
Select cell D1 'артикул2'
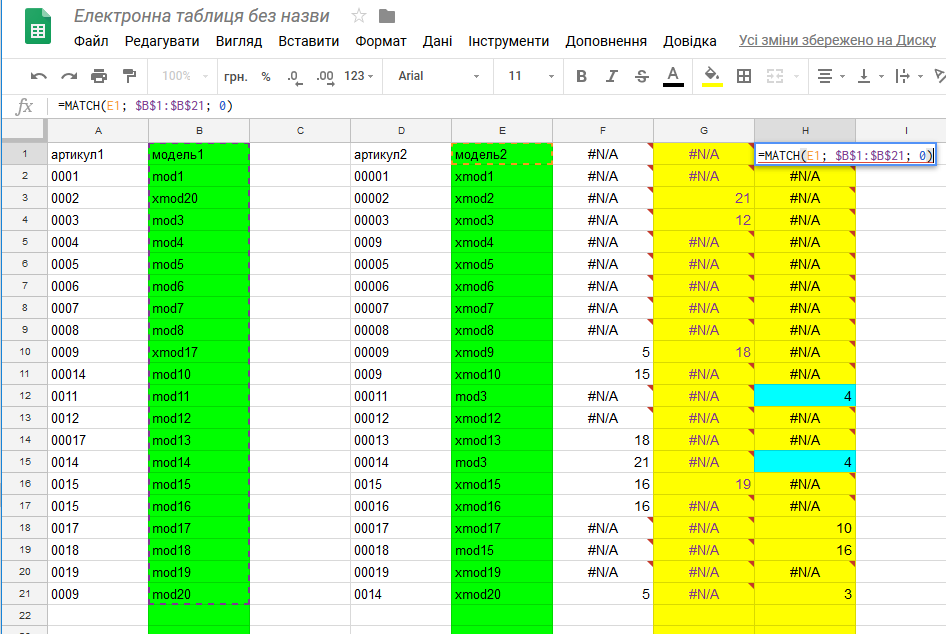click(401, 154)
